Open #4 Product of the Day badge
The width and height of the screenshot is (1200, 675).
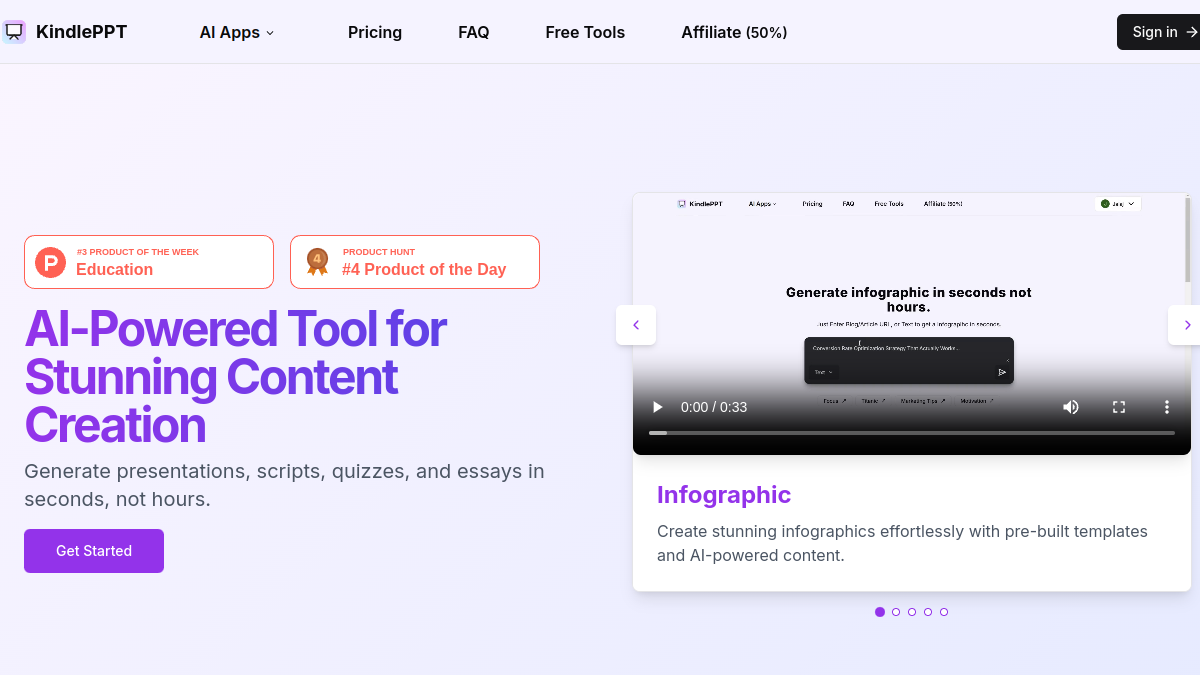[415, 262]
